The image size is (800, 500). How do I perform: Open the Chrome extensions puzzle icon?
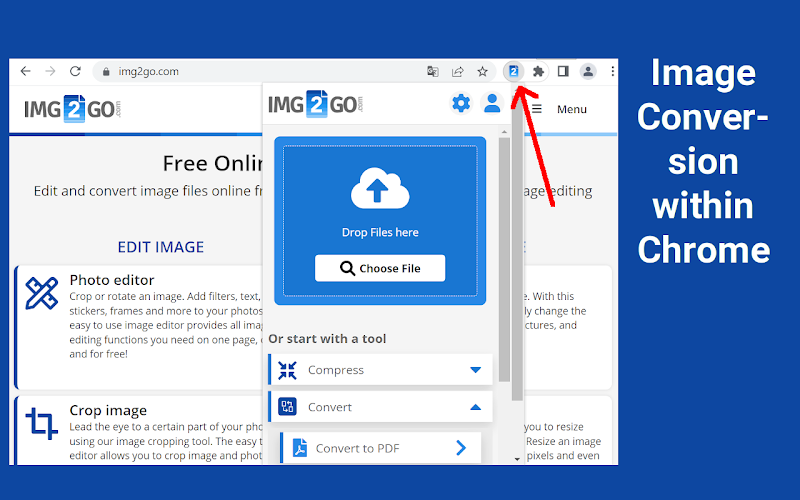click(538, 71)
